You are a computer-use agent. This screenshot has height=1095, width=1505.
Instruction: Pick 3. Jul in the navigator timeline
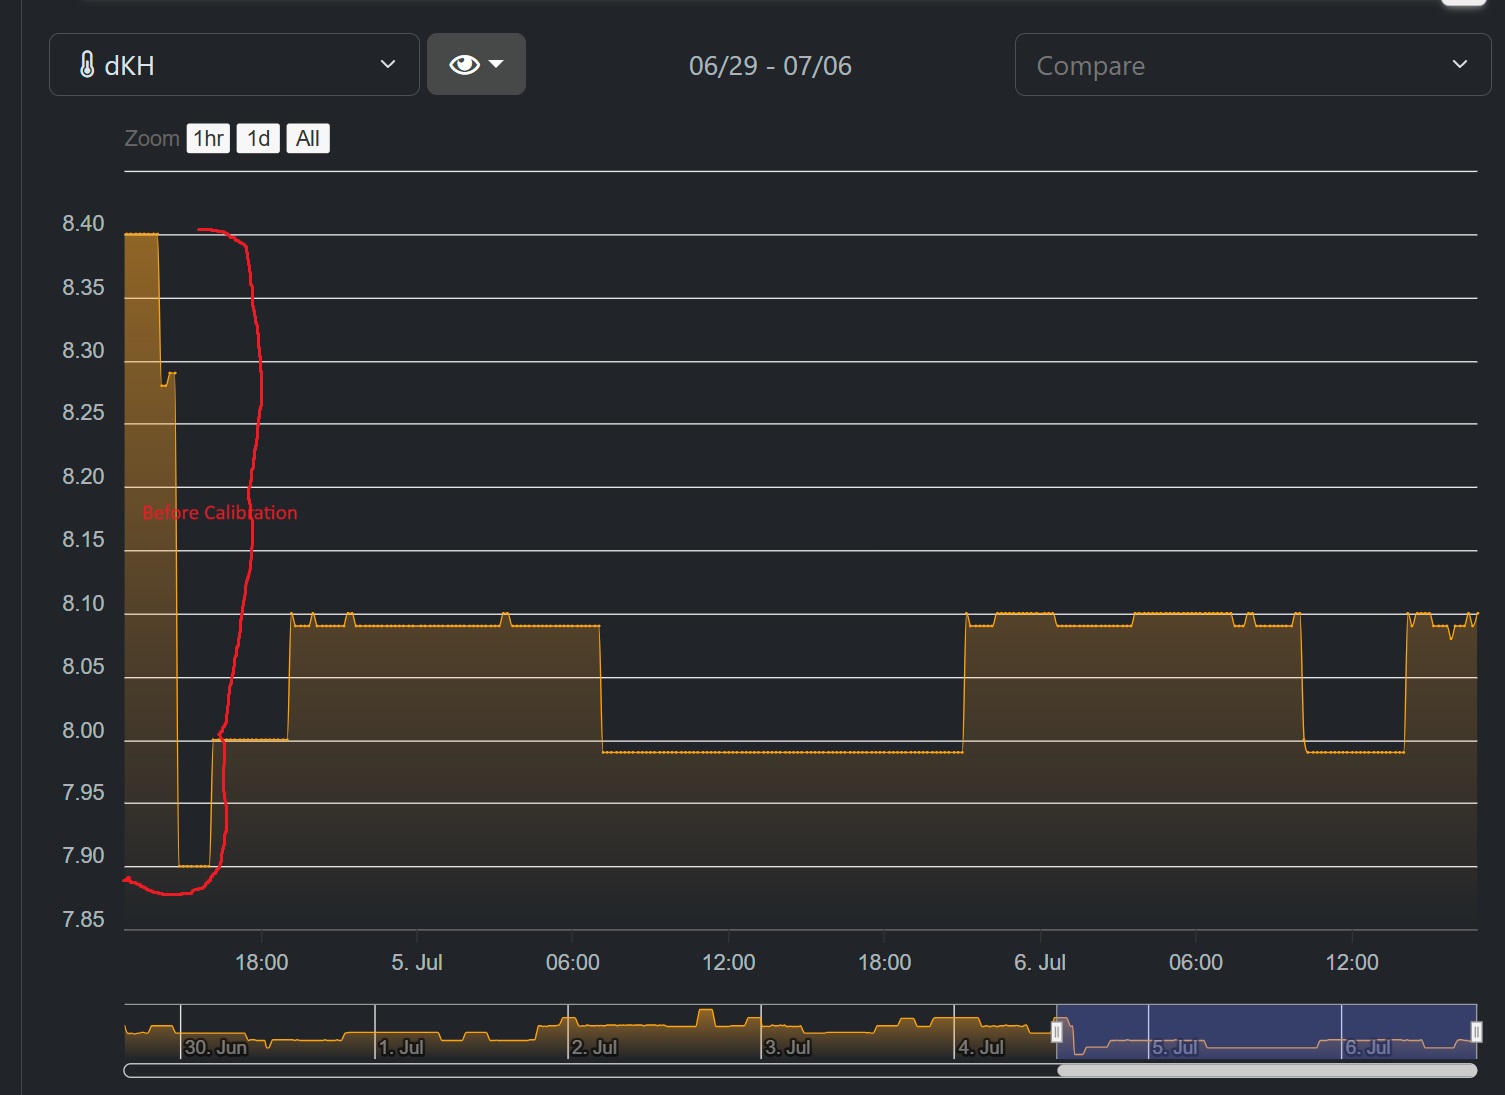click(788, 1047)
